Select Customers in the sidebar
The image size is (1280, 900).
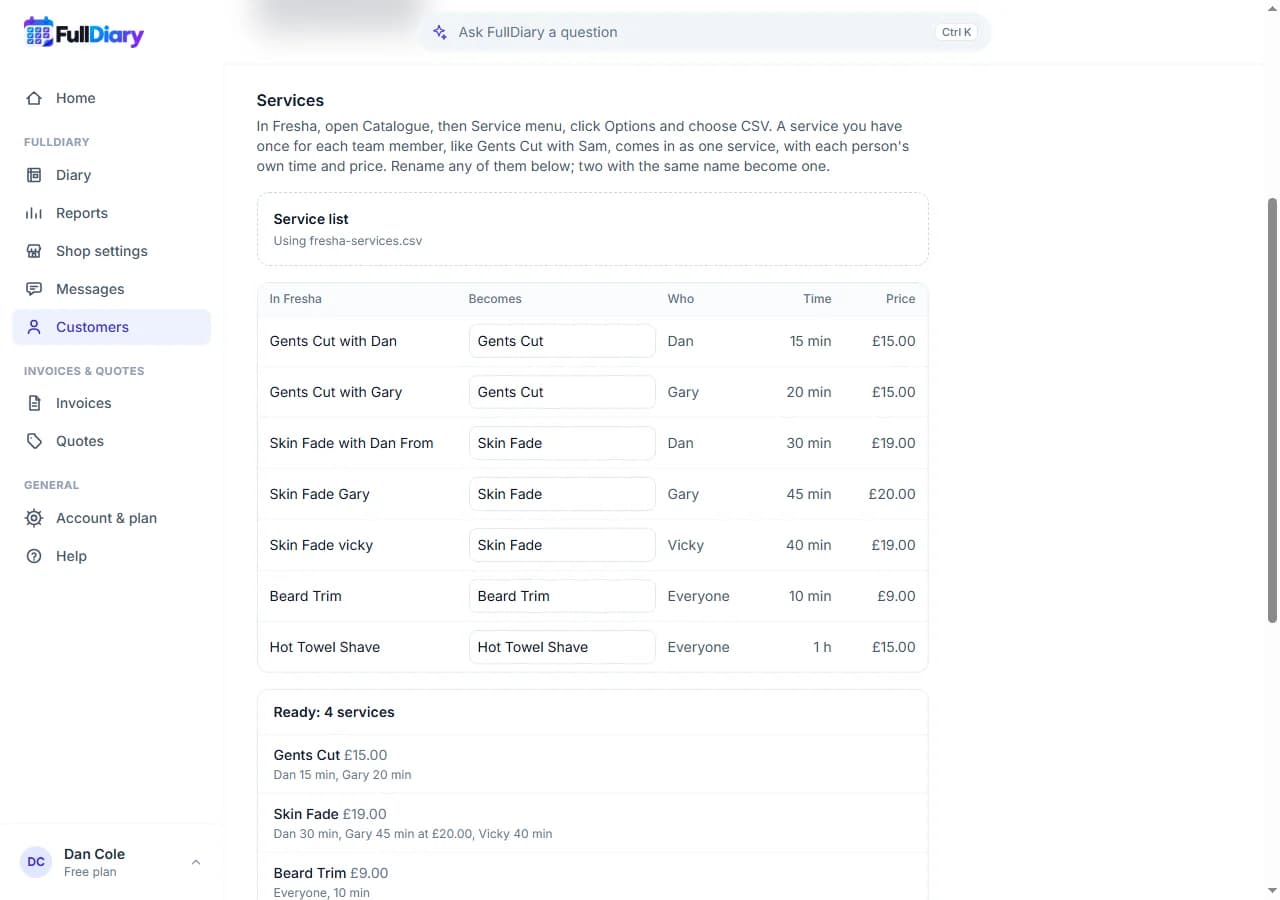tap(111, 327)
